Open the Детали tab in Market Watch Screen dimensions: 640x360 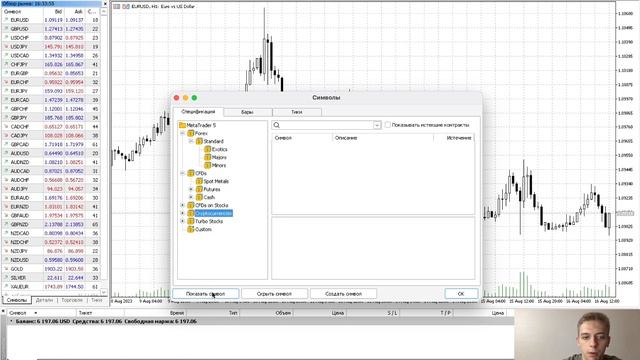(x=44, y=300)
